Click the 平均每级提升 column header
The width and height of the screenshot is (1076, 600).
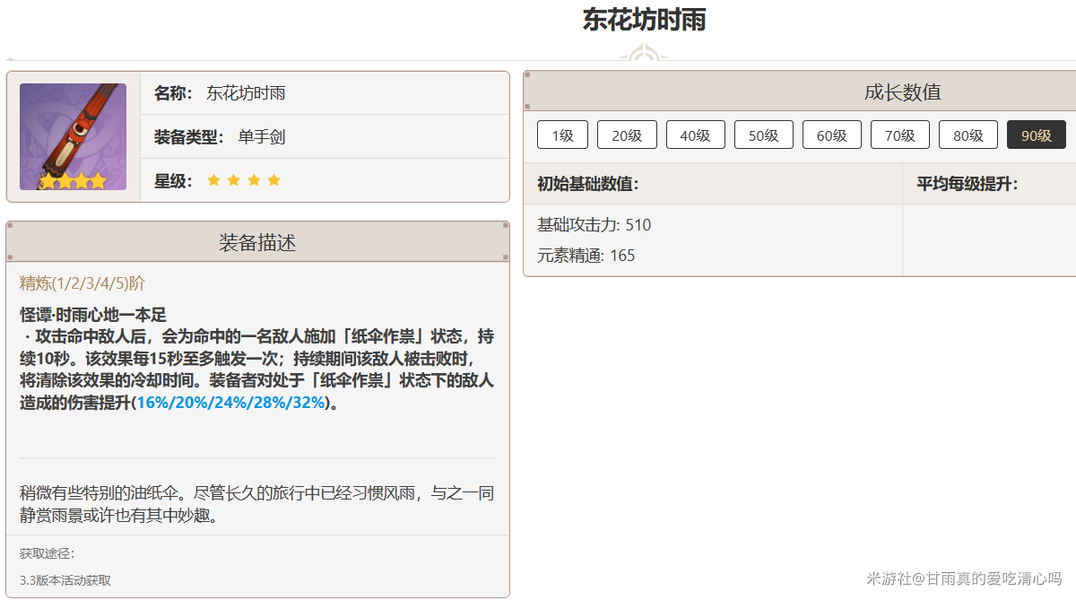click(967, 184)
